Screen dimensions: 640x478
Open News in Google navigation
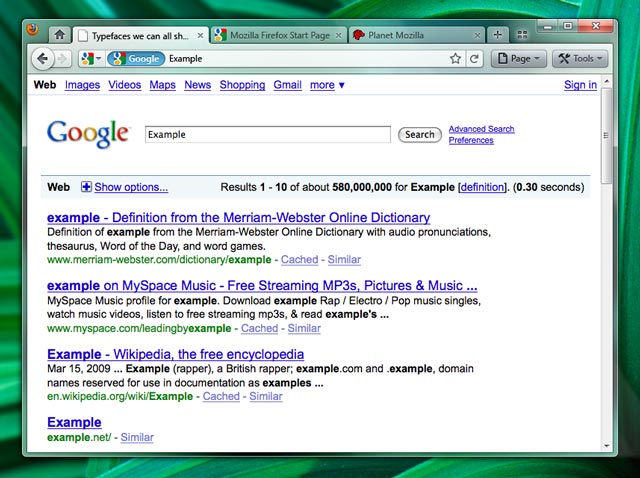[x=198, y=85]
